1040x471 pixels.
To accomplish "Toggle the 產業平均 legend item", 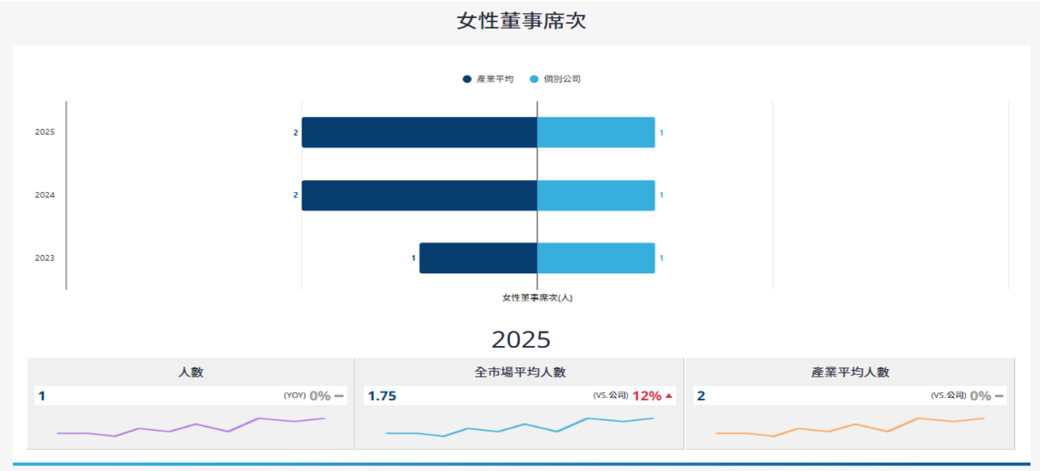I will click(488, 79).
